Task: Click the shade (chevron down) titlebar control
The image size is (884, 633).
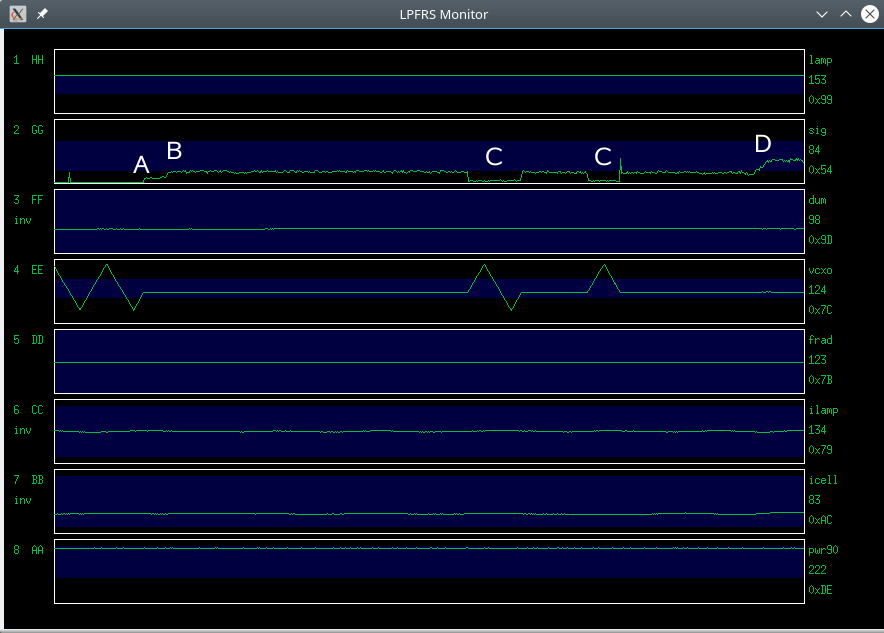Action: point(822,14)
